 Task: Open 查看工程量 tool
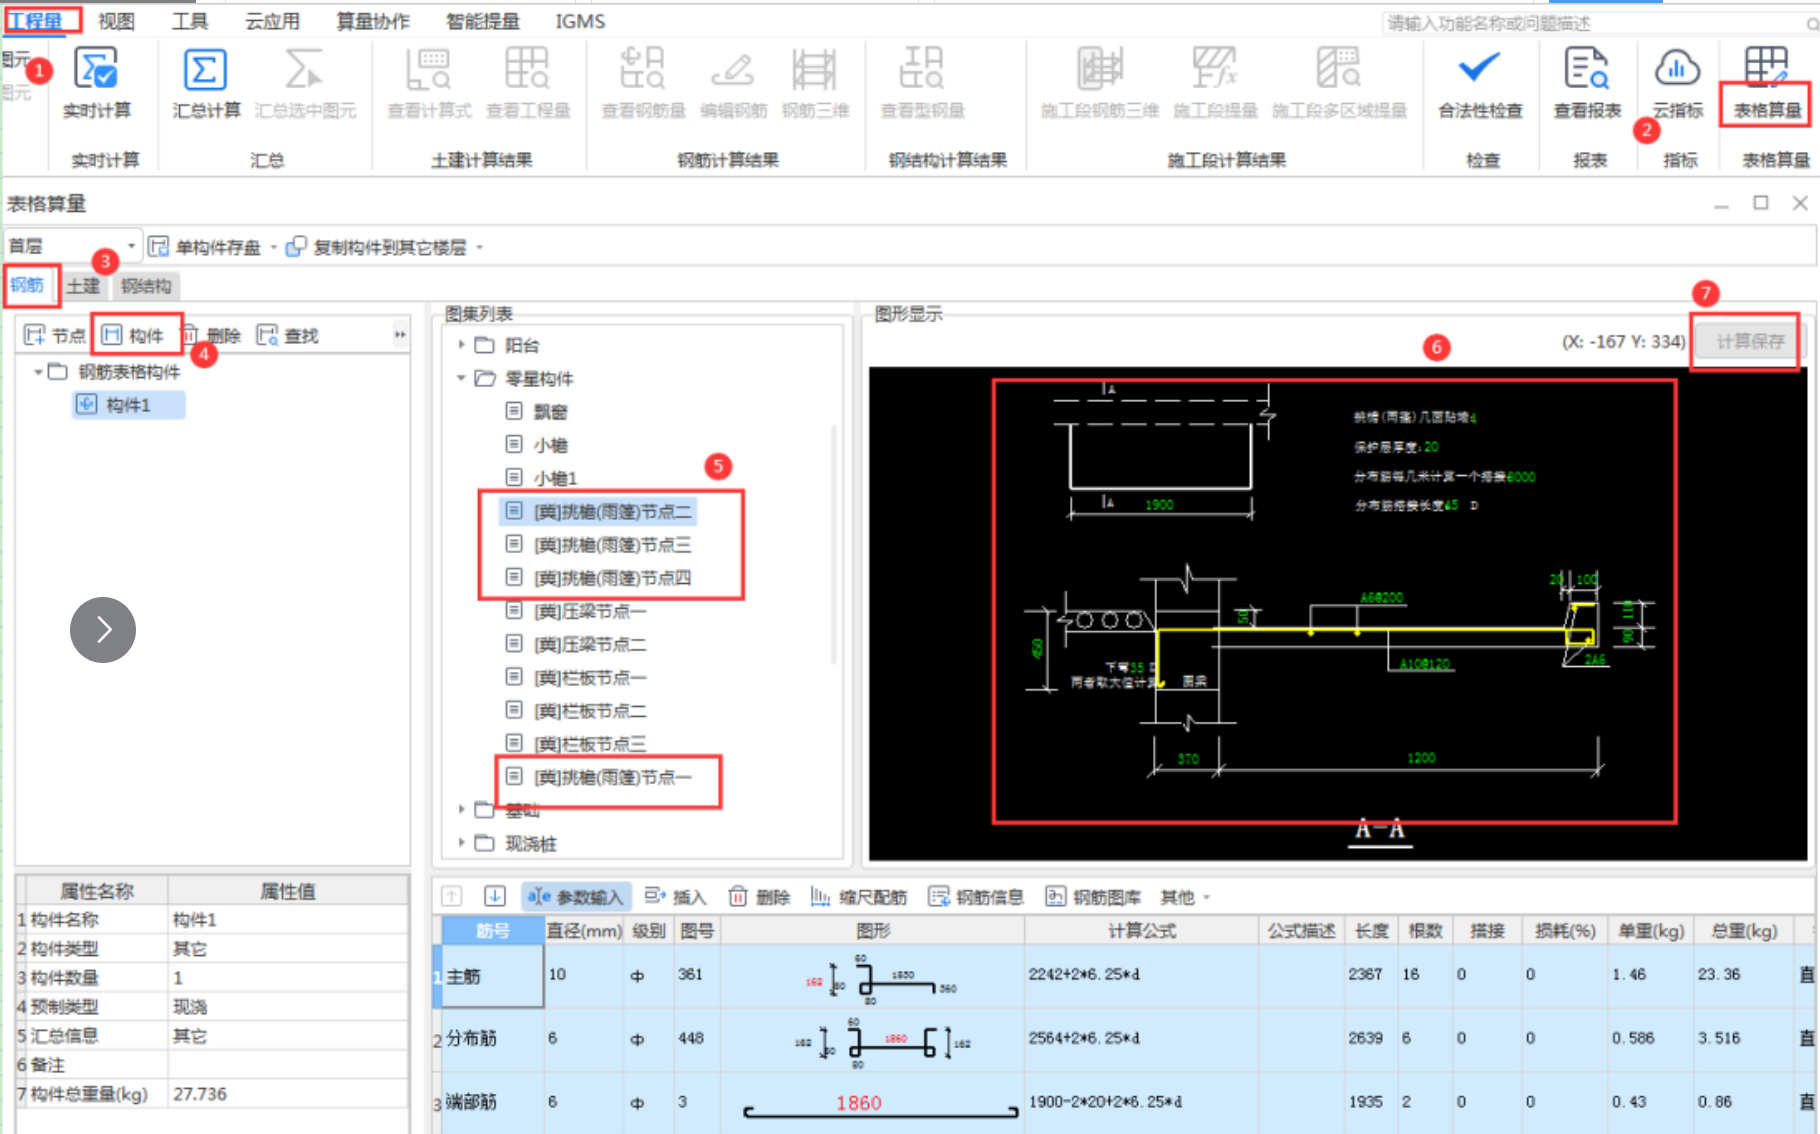(x=527, y=84)
